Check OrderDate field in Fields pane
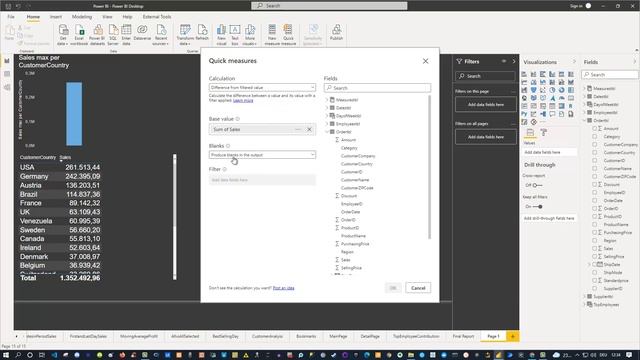Viewport: 640px width, 360px height. (x=595, y=200)
